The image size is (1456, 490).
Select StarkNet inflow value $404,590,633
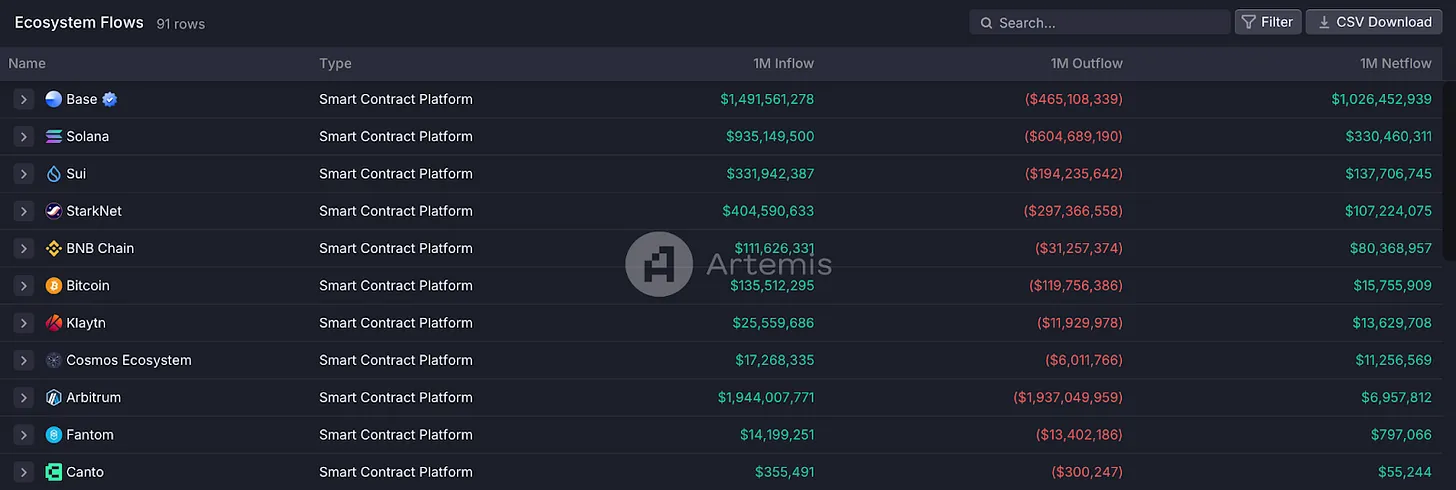pyautogui.click(x=768, y=211)
